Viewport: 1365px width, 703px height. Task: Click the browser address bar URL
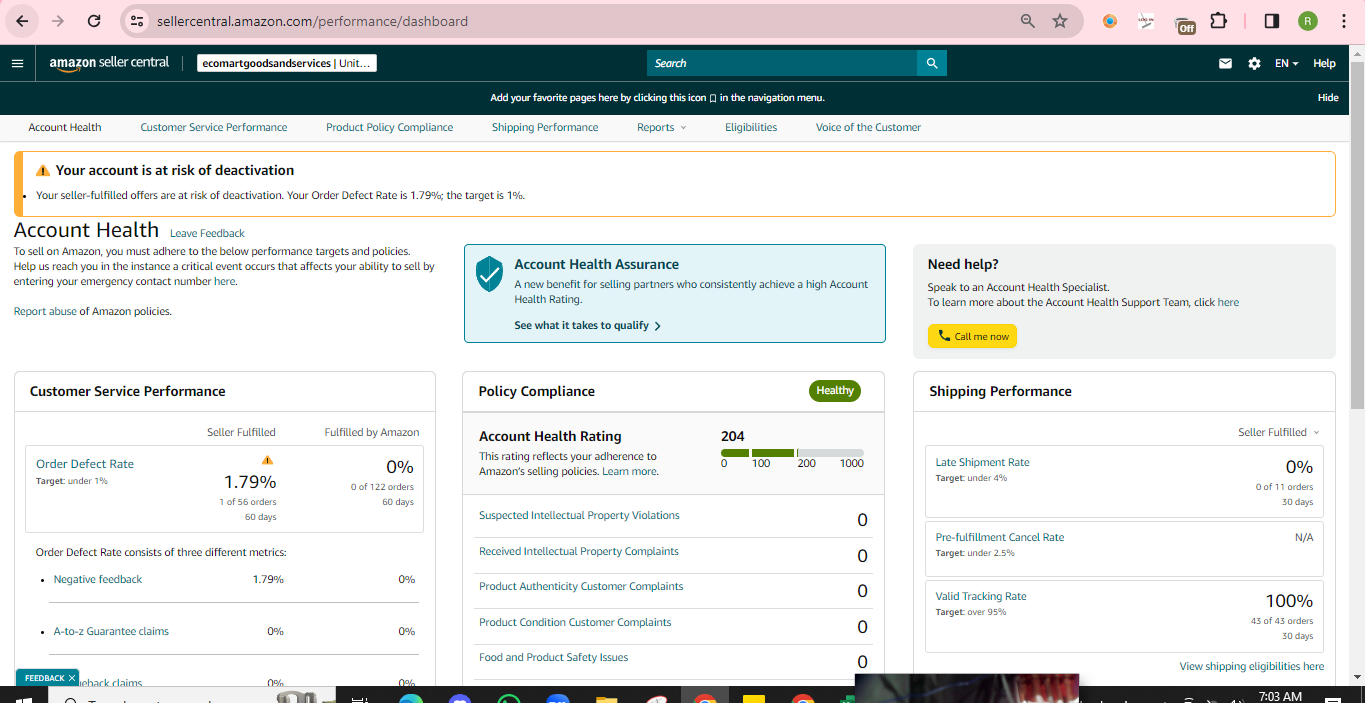312,21
